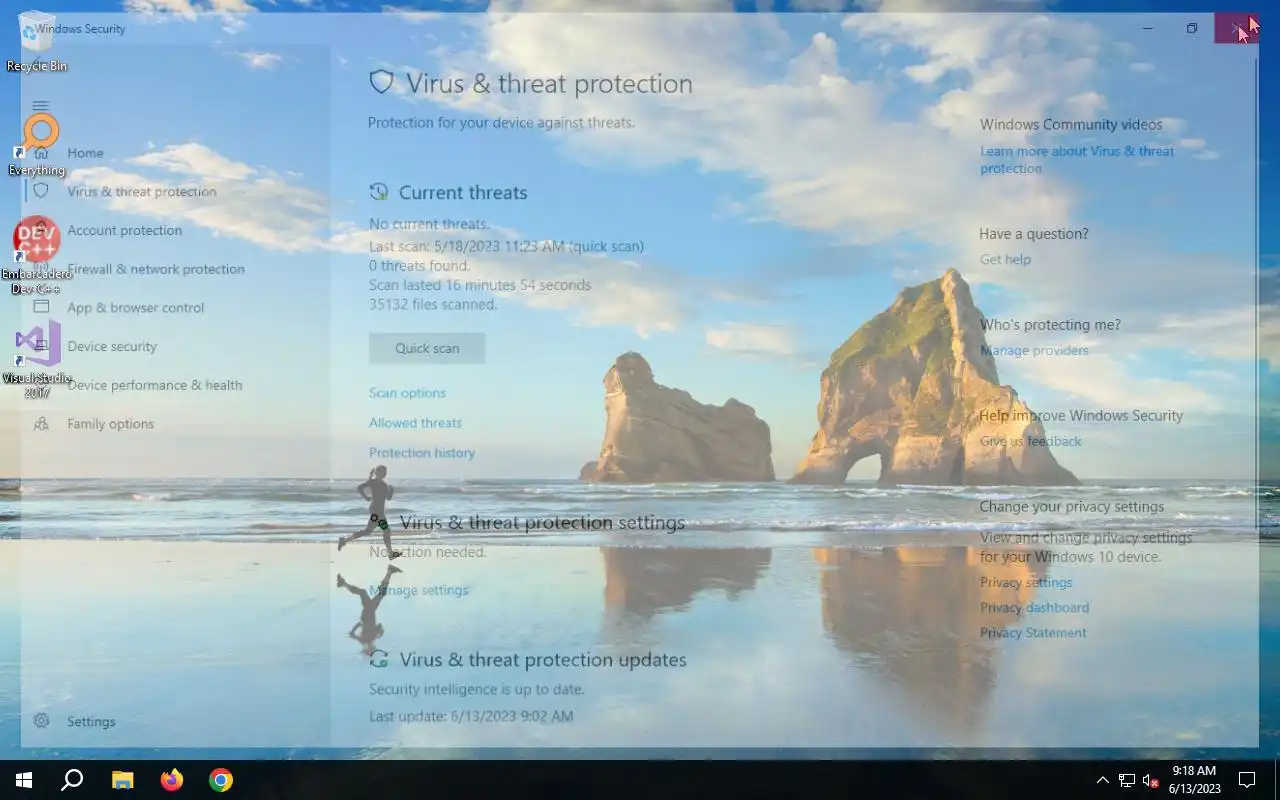Click 'Protection for your device against threats.' text
Viewport: 1280px width, 800px height.
501,123
